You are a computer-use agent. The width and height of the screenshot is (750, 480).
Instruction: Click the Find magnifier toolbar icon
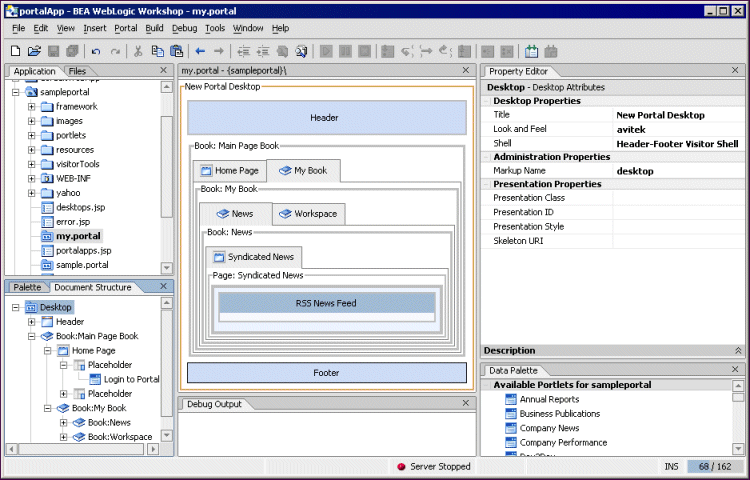301,51
